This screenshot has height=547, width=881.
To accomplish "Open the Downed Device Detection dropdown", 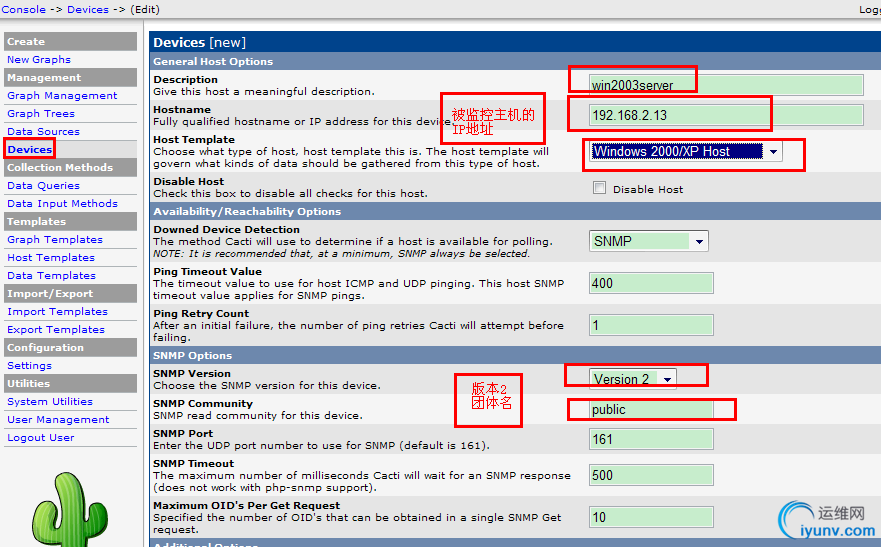I will pos(648,241).
